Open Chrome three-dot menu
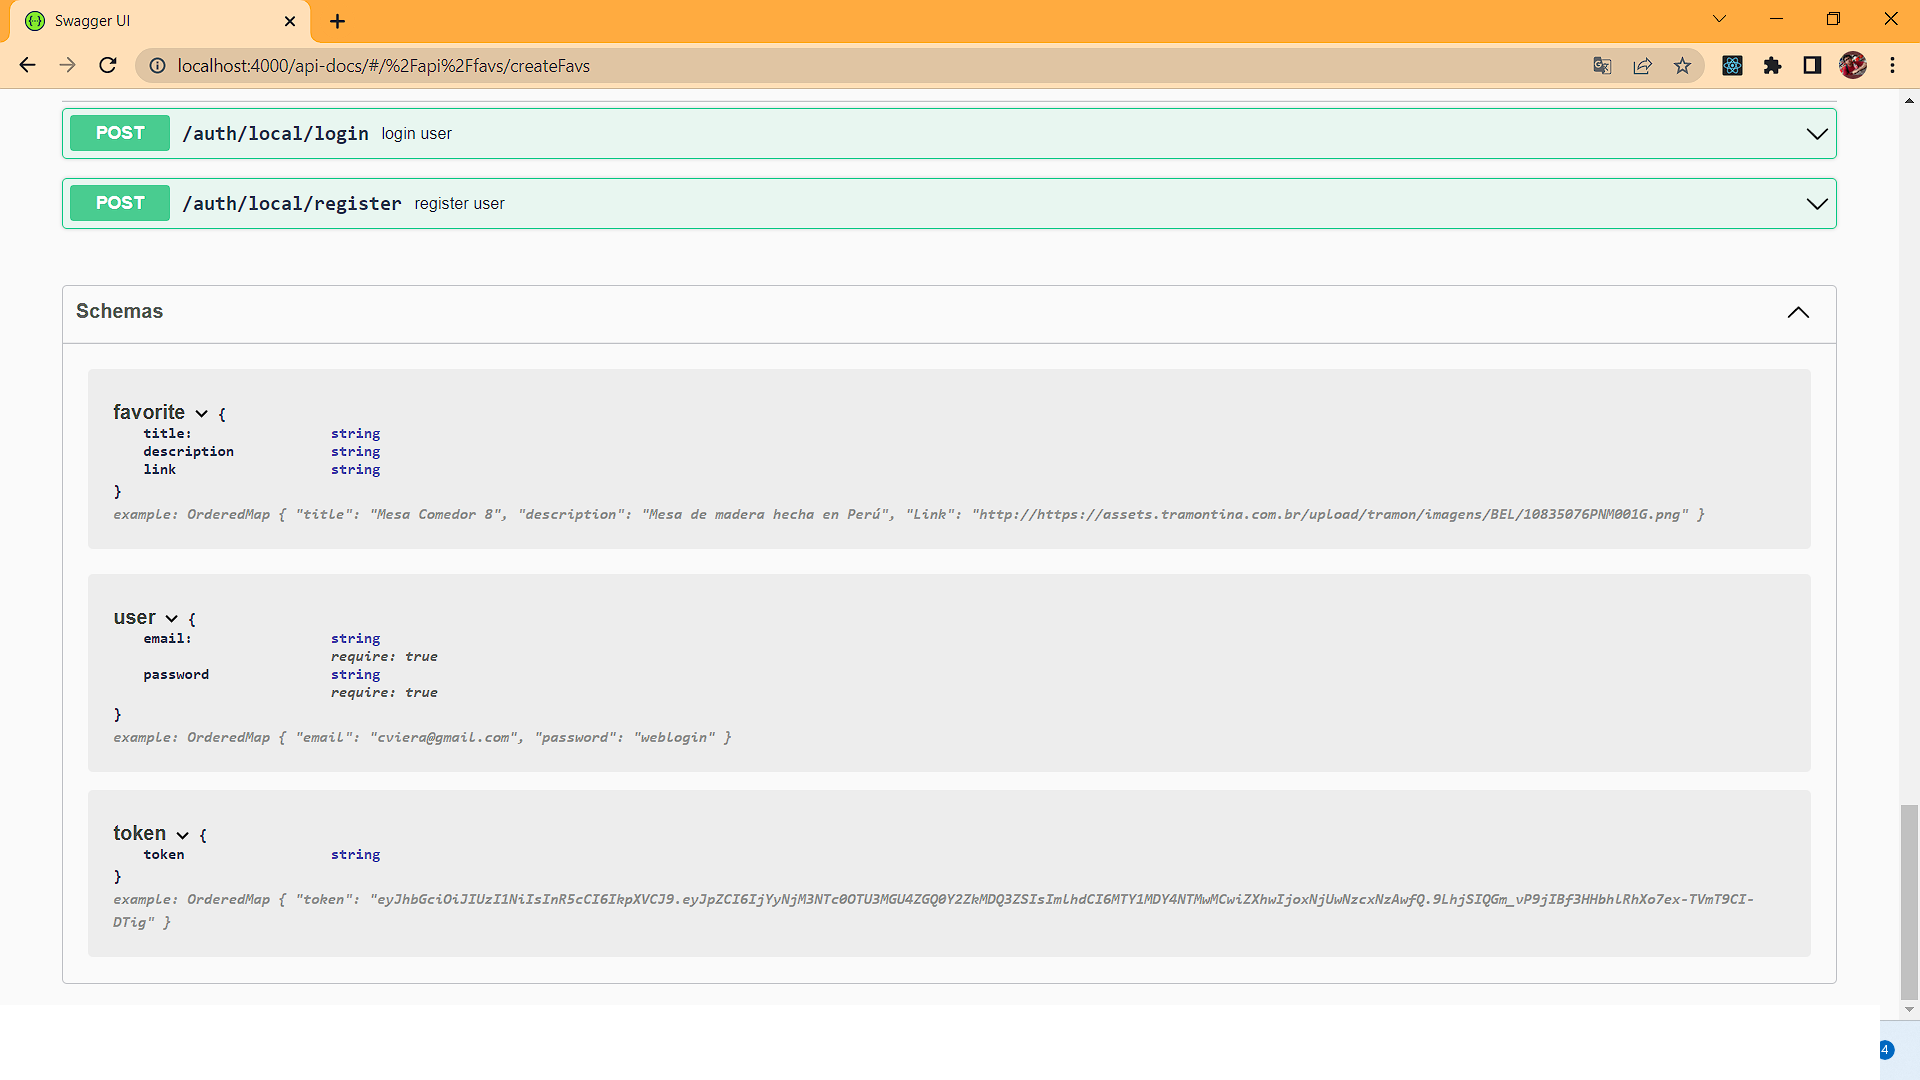The image size is (1920, 1080). (x=1892, y=66)
